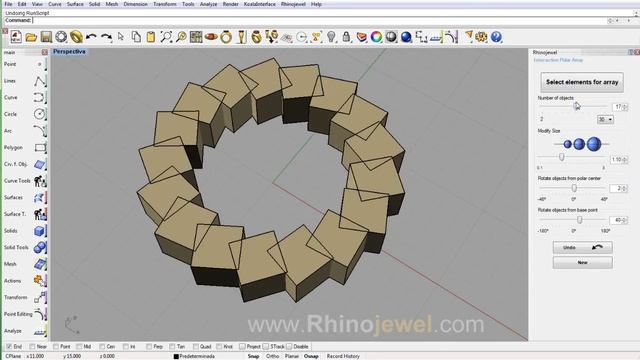Enable the Quad osnap checkbox
The image size is (640, 360).
(196, 347)
